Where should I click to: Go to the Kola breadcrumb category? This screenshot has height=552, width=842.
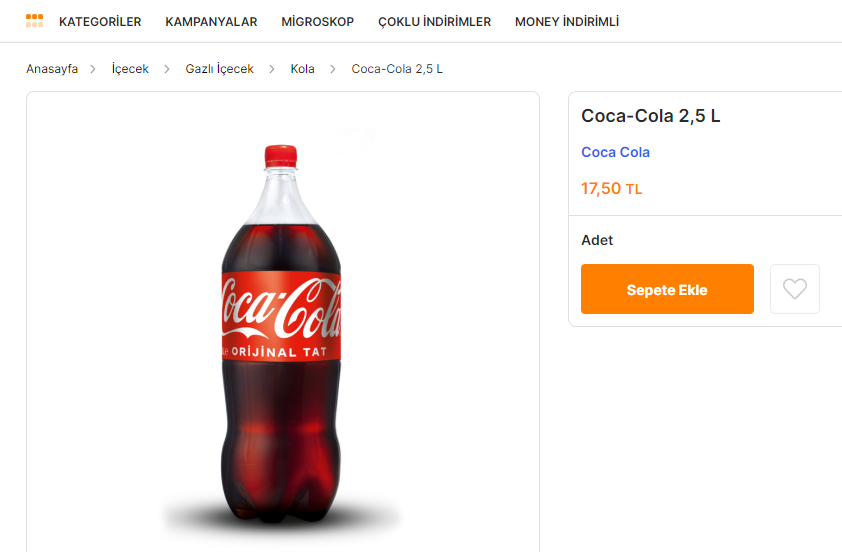tap(302, 69)
